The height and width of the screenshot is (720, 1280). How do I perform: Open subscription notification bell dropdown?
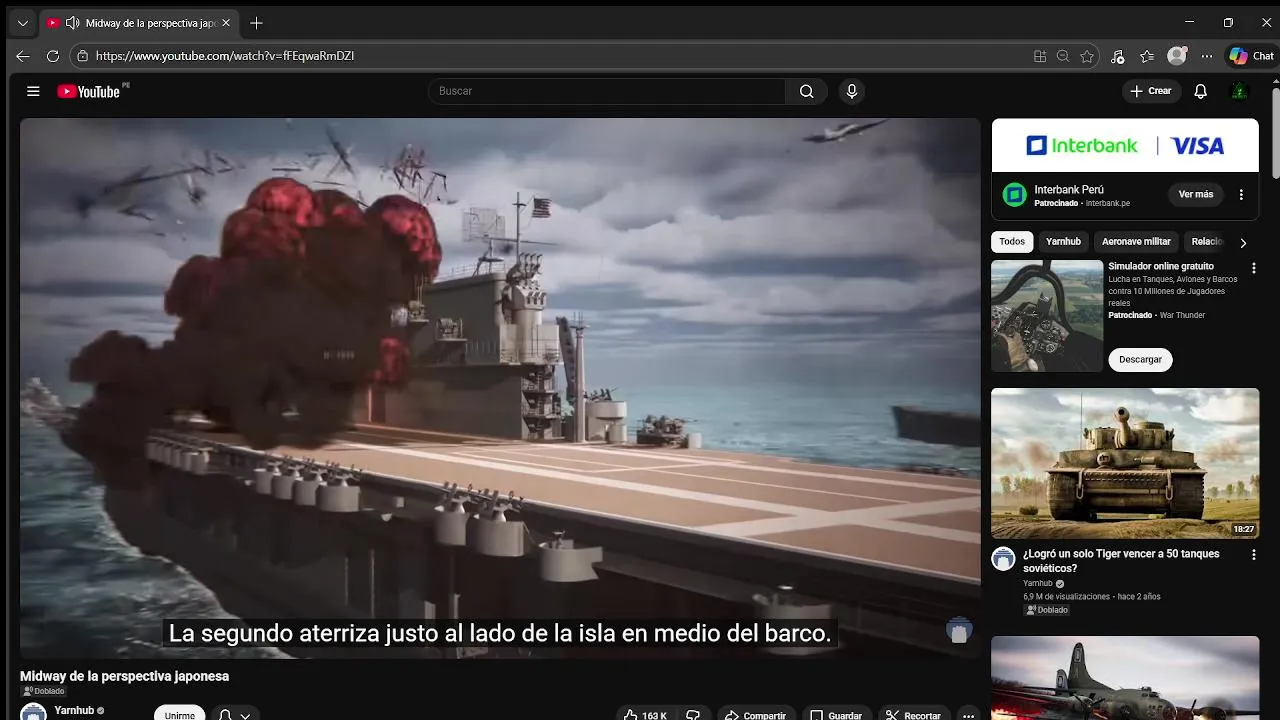click(235, 715)
